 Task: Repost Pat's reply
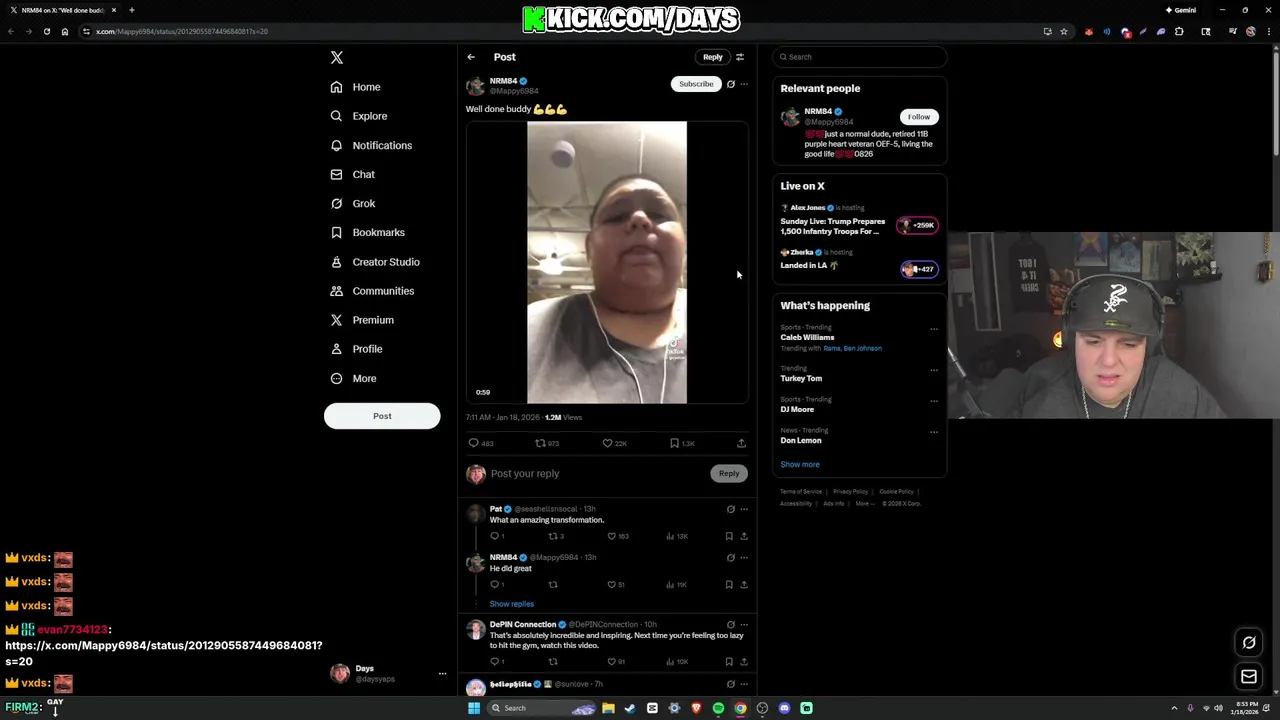[553, 536]
